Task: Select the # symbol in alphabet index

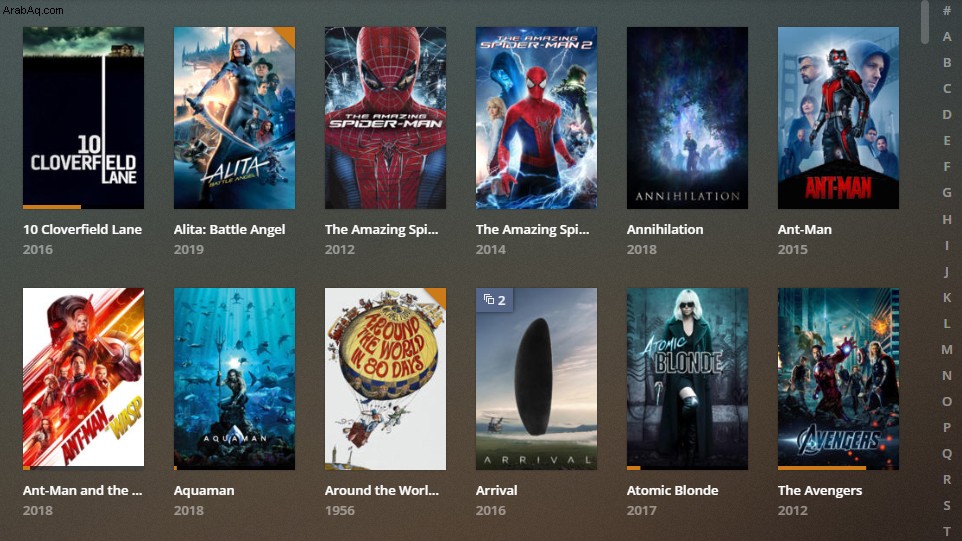Action: coord(947,10)
